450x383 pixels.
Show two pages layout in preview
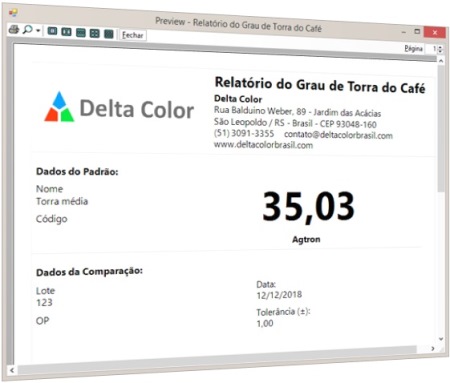(66, 32)
